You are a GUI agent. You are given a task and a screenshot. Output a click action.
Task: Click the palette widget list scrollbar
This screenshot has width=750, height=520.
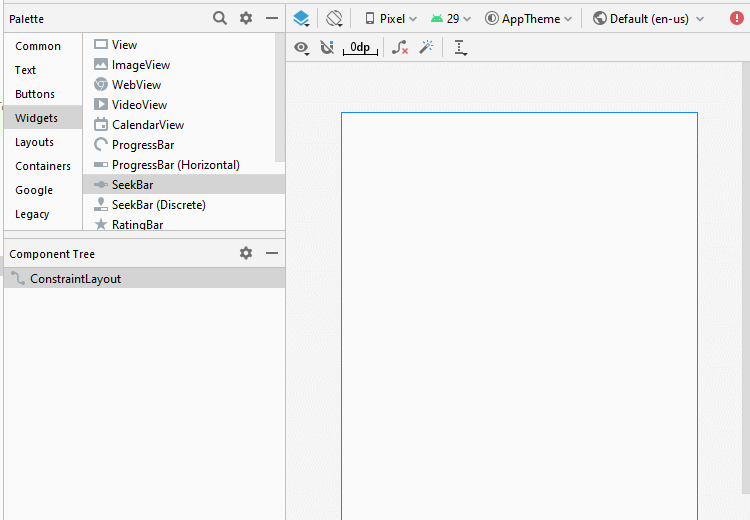tap(280, 98)
